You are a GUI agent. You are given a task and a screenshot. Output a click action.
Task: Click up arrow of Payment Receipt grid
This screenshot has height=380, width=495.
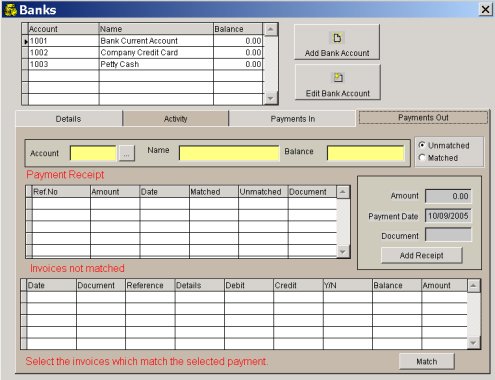point(343,192)
